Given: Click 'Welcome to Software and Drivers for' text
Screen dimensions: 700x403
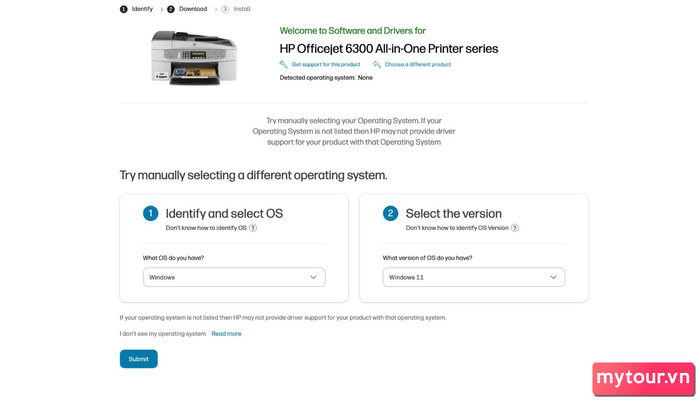Looking at the screenshot, I should click(x=352, y=31).
